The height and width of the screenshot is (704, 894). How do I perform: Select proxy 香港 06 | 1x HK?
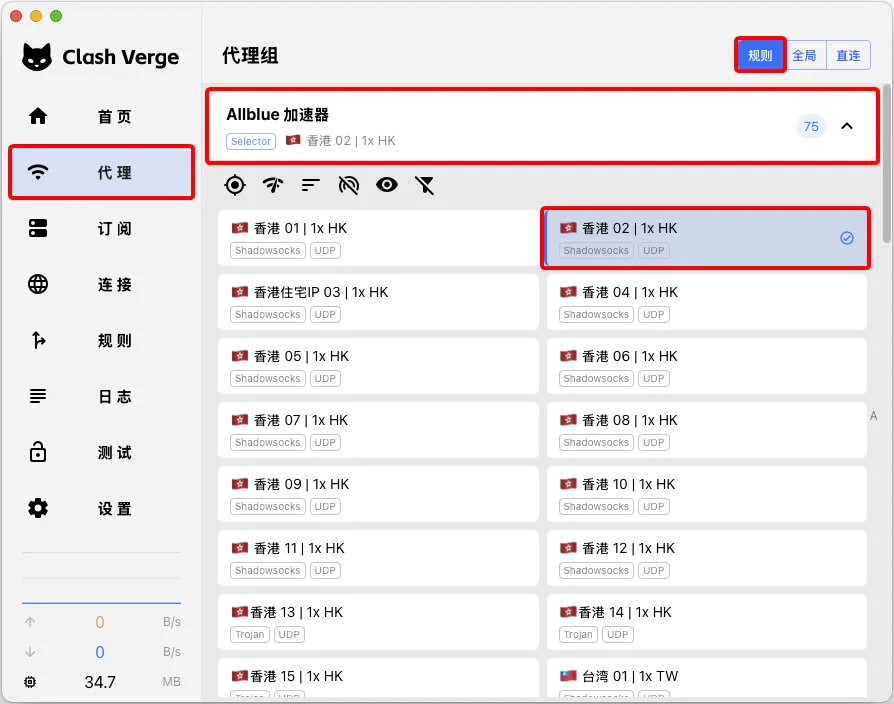tap(707, 366)
